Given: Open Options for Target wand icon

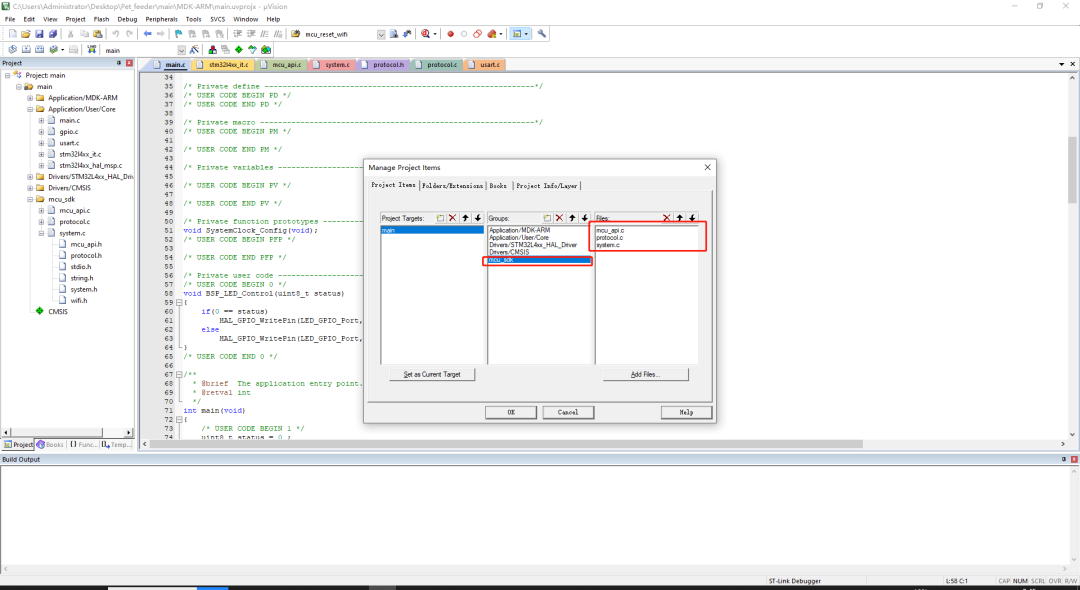Looking at the screenshot, I should (194, 50).
